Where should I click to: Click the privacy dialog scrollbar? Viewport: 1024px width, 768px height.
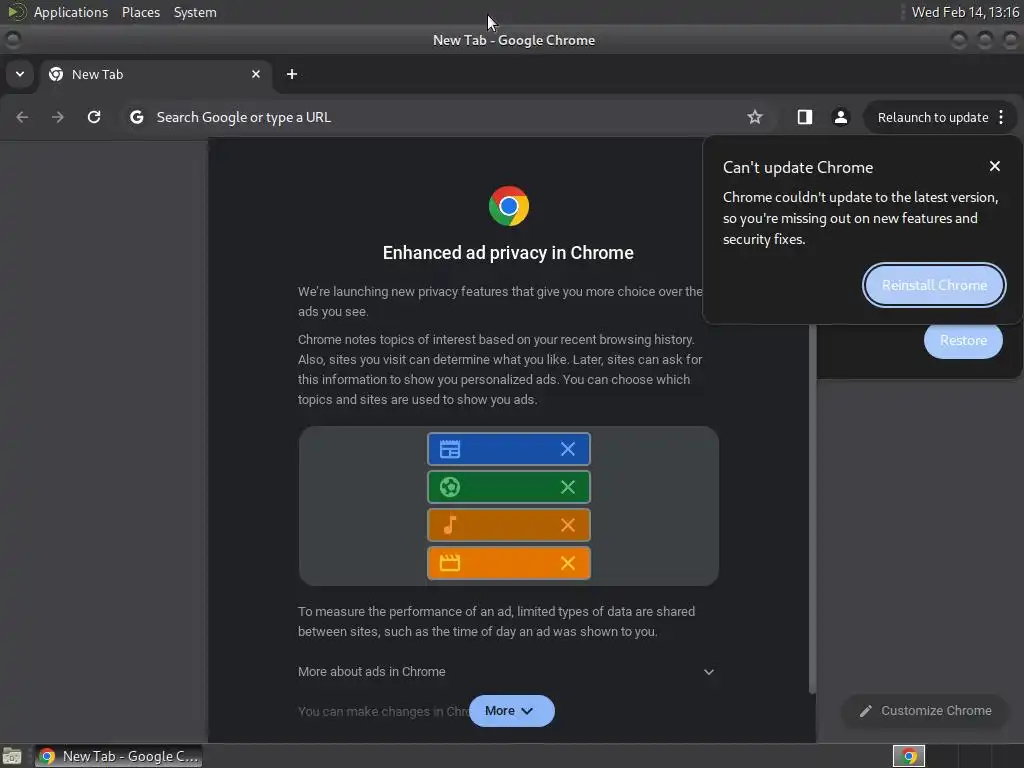[x=812, y=509]
